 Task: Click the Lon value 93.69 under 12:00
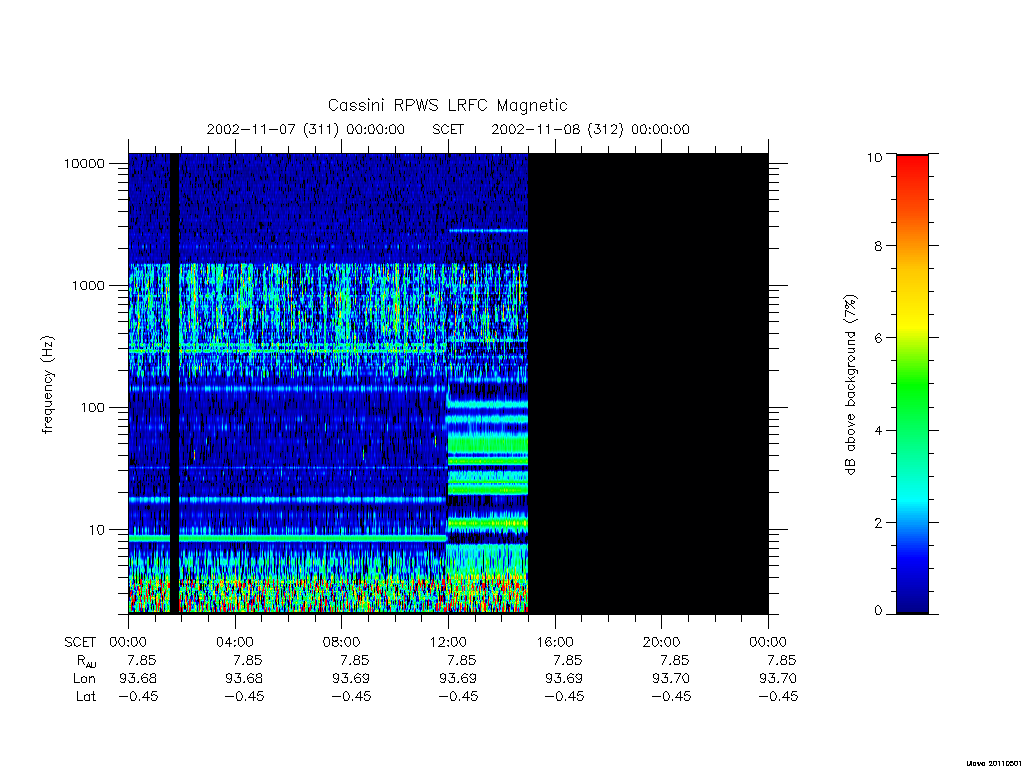tap(457, 679)
